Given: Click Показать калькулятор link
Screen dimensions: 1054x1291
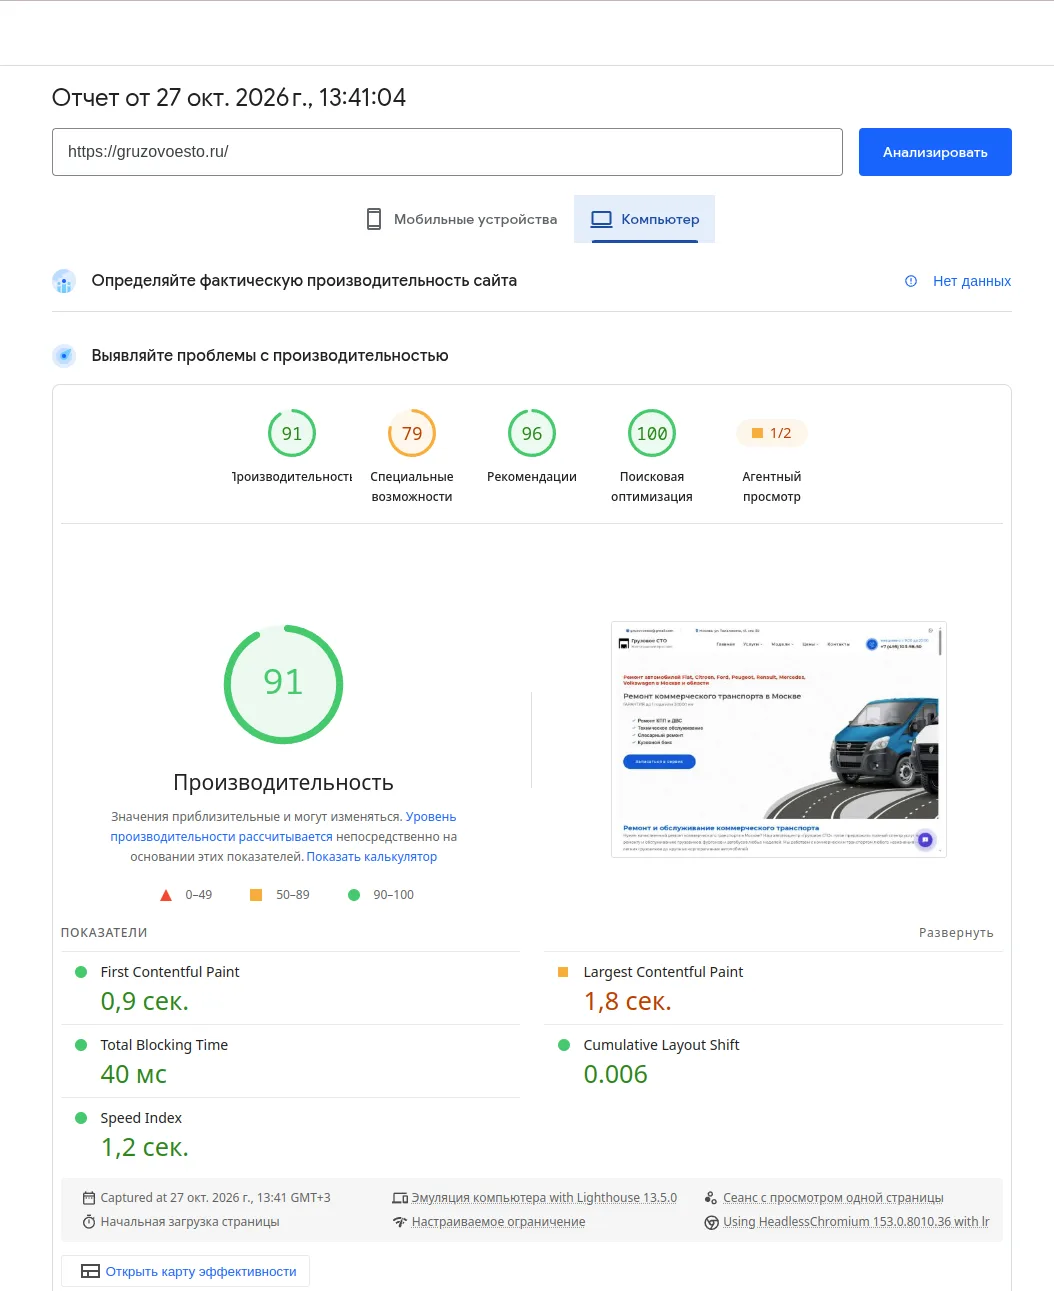Looking at the screenshot, I should (372, 857).
